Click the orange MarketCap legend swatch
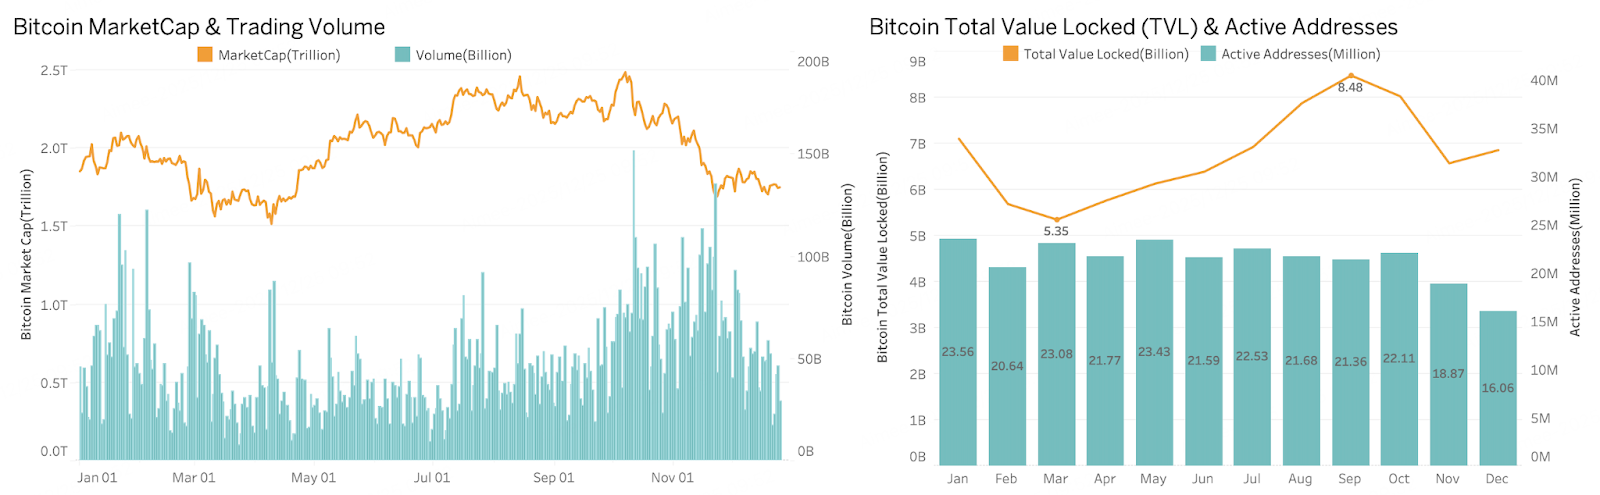 click(x=205, y=55)
